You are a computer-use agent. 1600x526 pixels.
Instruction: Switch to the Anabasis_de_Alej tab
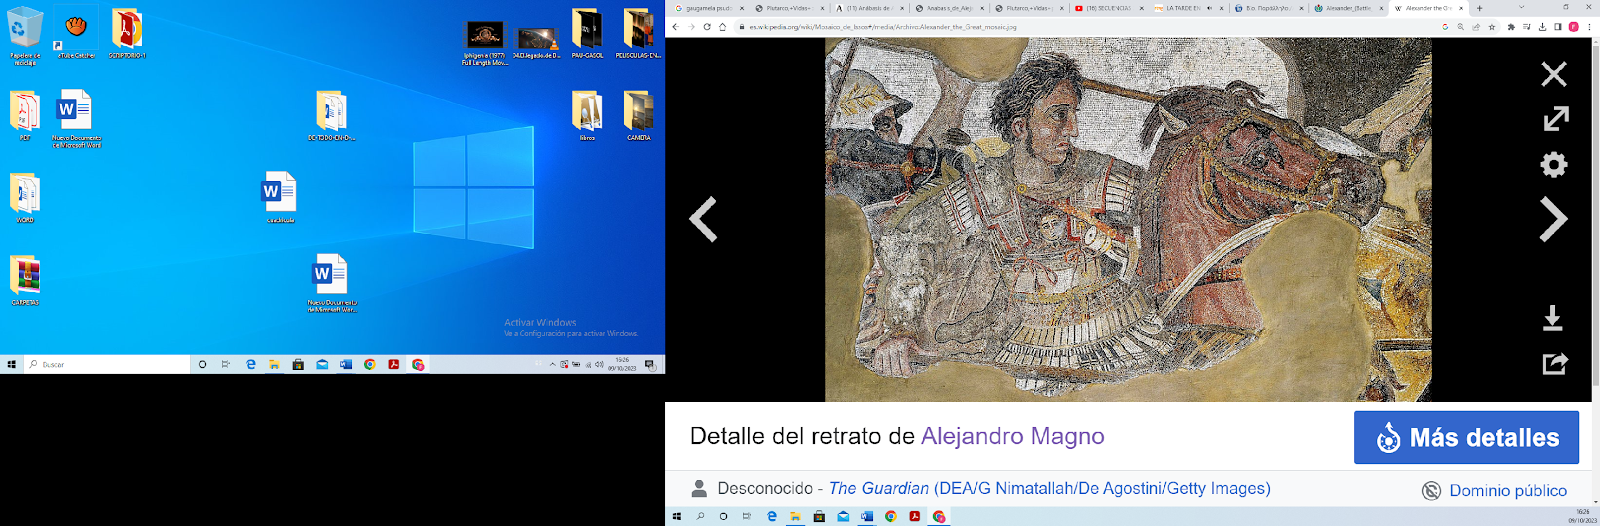pos(948,8)
